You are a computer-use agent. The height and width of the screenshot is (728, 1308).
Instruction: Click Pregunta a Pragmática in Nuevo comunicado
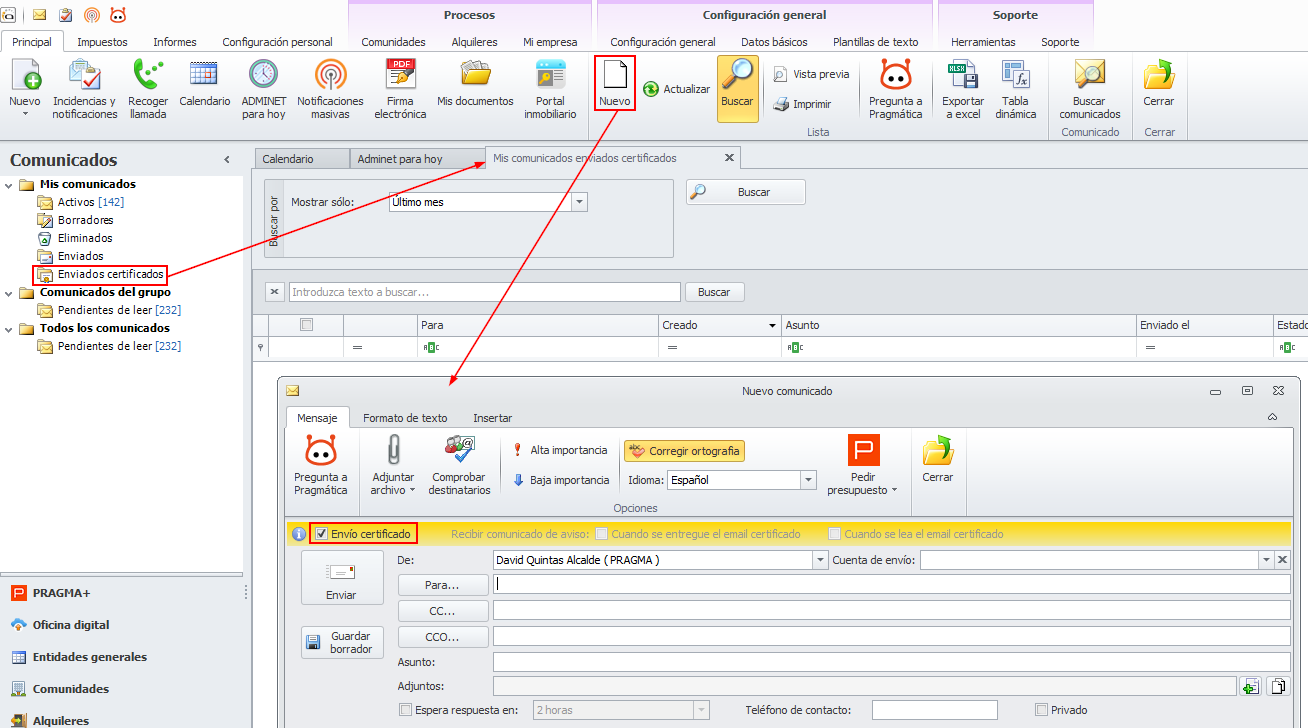321,466
